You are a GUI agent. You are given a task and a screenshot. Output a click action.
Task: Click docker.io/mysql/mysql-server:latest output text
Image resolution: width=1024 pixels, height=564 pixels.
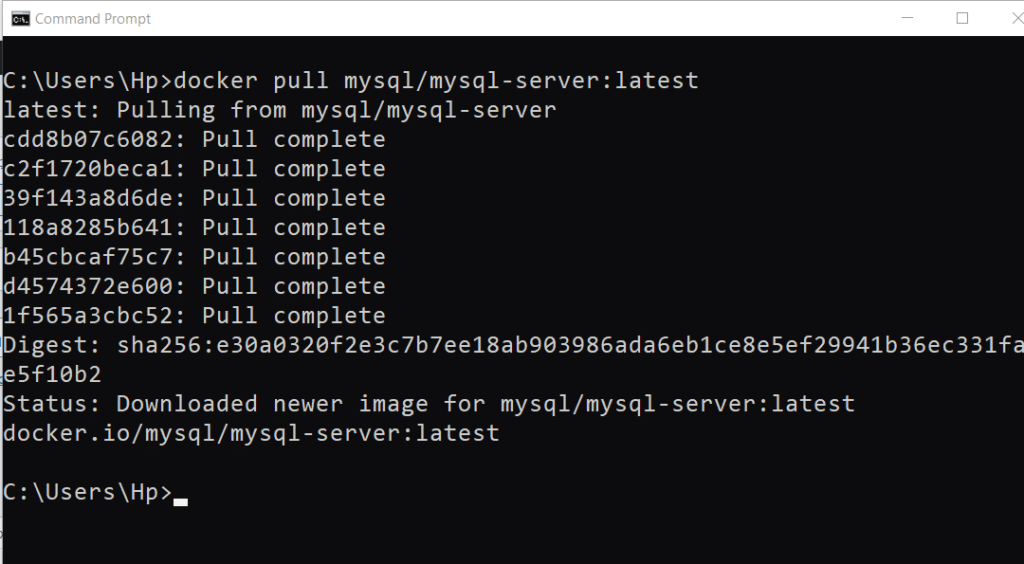point(251,433)
